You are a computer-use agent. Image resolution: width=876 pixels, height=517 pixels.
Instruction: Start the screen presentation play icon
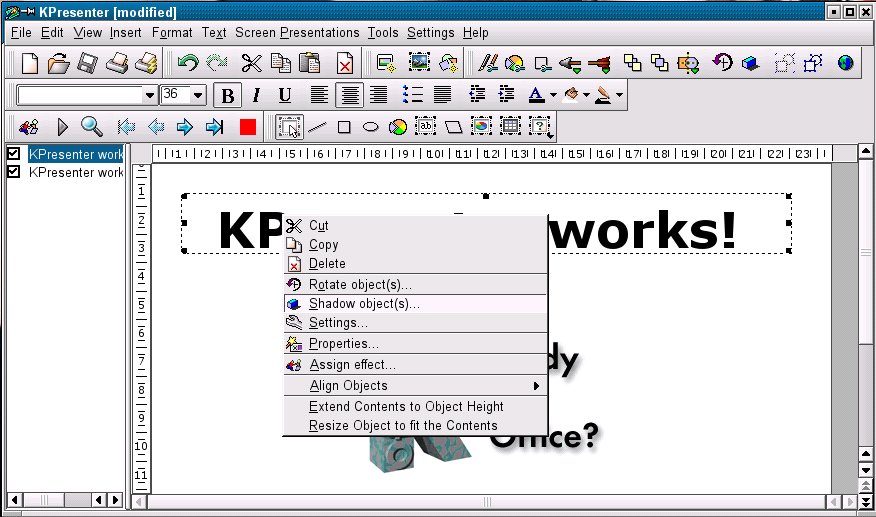point(63,127)
